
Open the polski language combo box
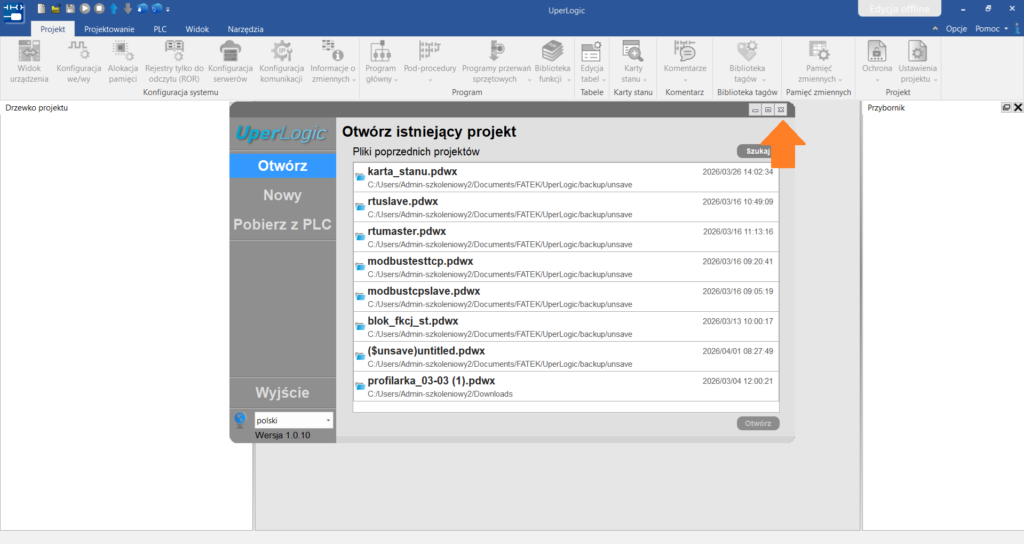293,420
